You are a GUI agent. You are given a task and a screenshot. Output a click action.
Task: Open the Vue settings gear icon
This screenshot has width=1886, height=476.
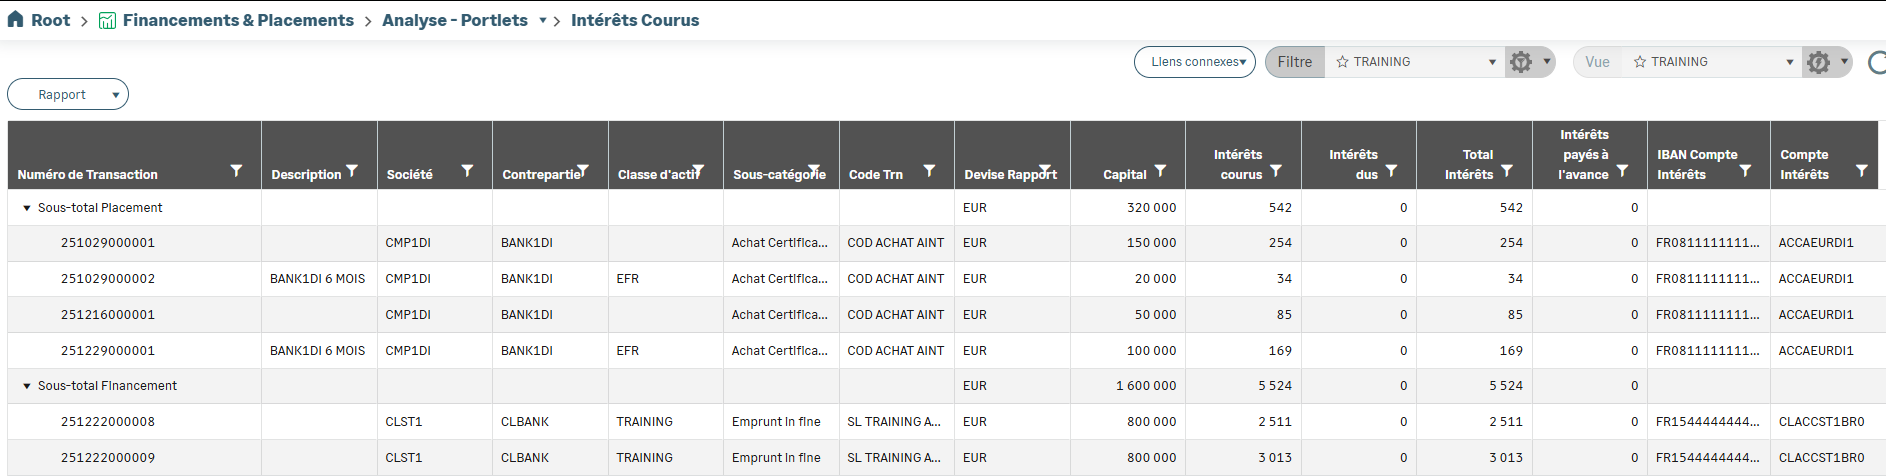click(1818, 62)
